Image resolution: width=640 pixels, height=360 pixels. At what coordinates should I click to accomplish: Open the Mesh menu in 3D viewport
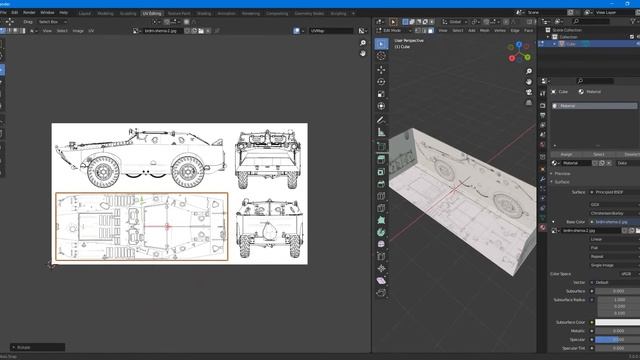pos(484,31)
